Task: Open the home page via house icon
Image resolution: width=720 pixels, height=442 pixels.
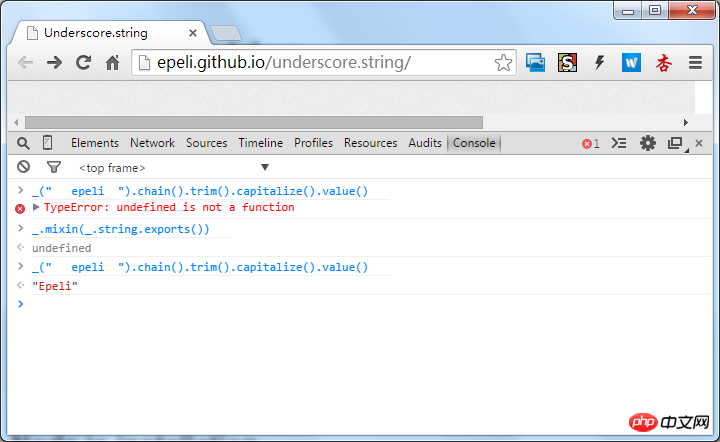Action: pyautogui.click(x=112, y=62)
